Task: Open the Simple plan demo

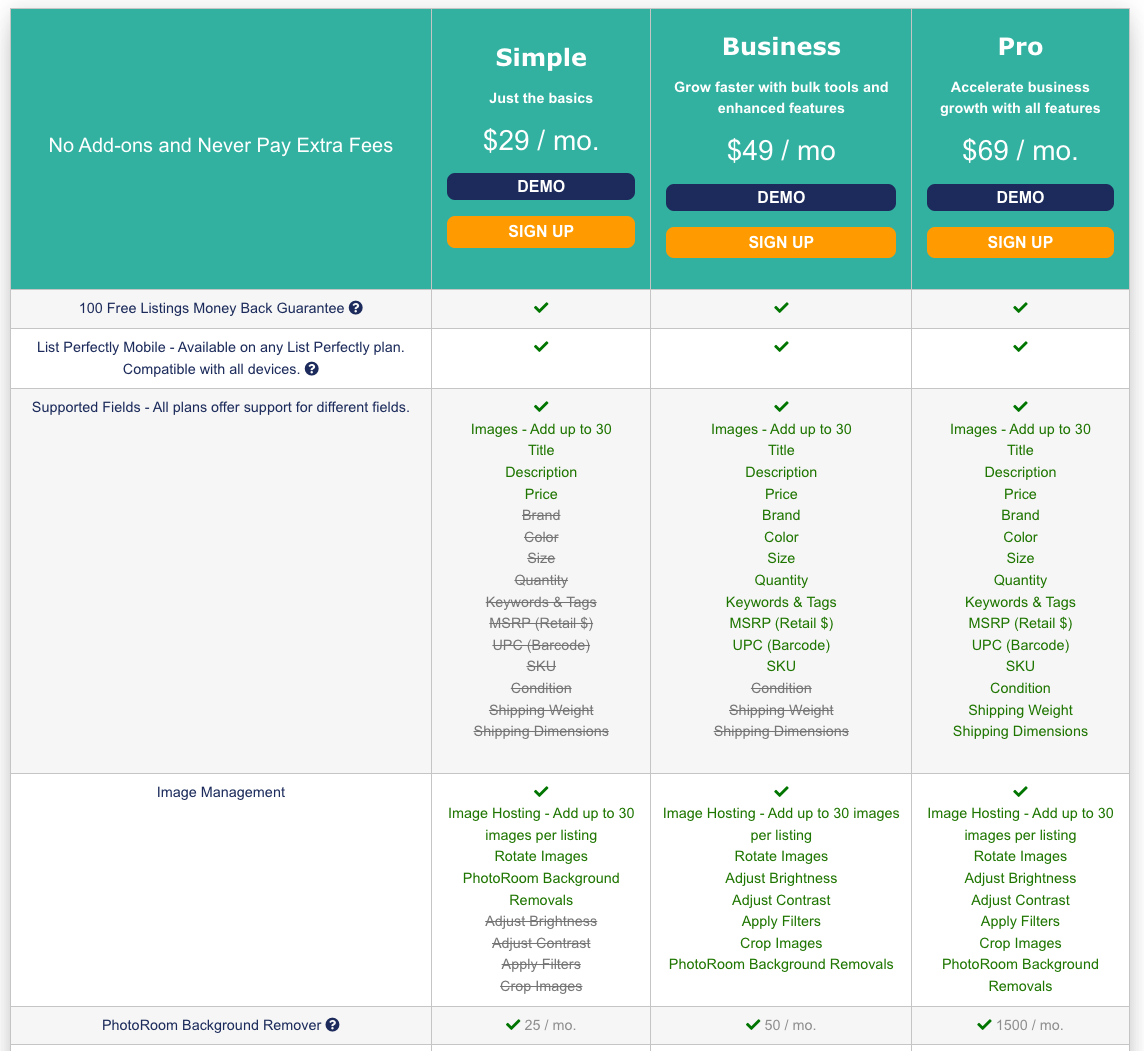Action: (541, 187)
